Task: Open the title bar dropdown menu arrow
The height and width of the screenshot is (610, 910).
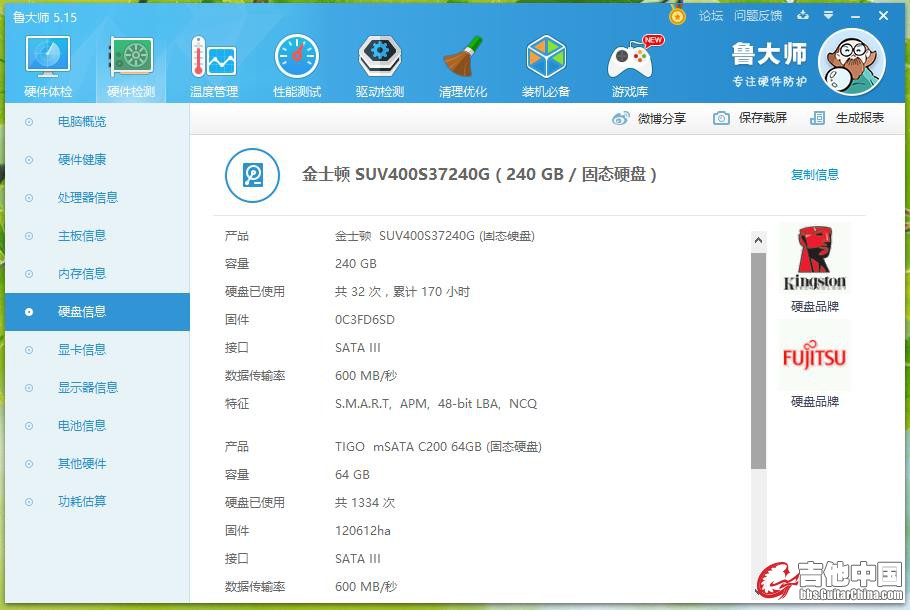Action: pyautogui.click(x=829, y=16)
